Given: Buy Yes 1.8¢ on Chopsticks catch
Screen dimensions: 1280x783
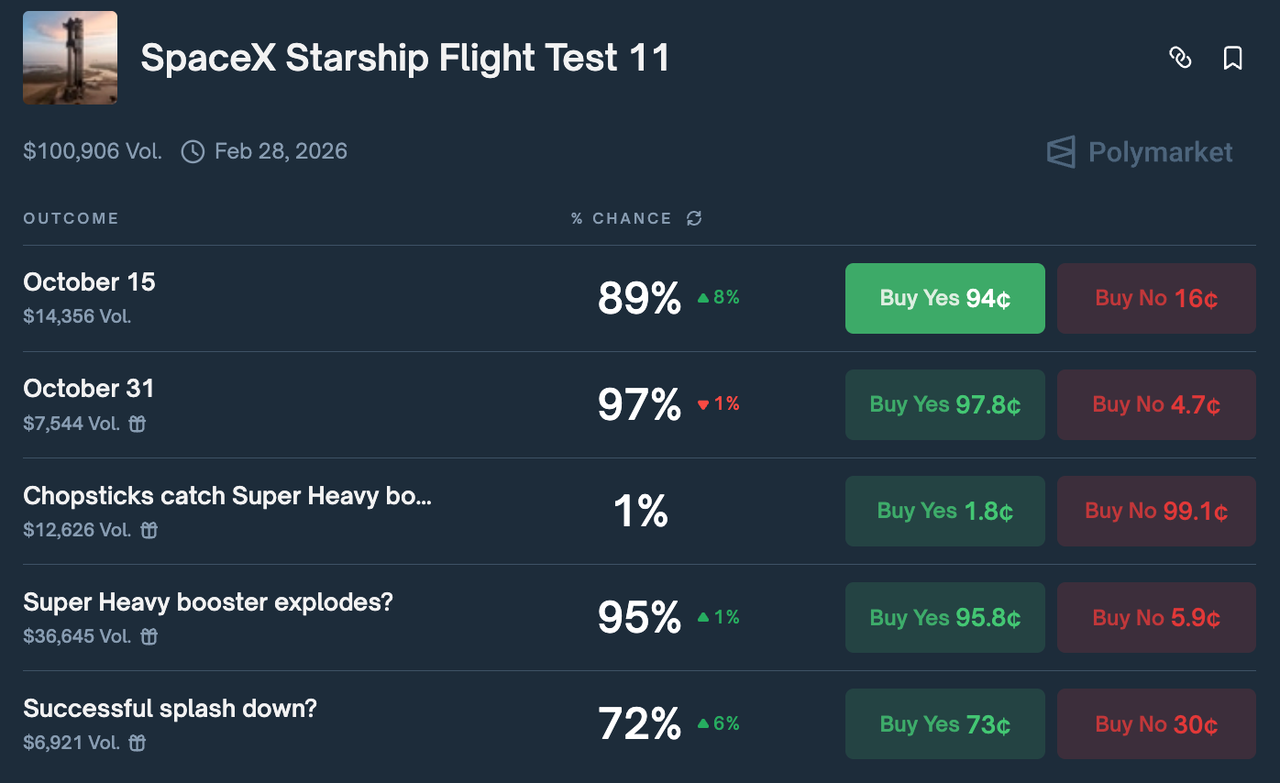Looking at the screenshot, I should pos(945,511).
